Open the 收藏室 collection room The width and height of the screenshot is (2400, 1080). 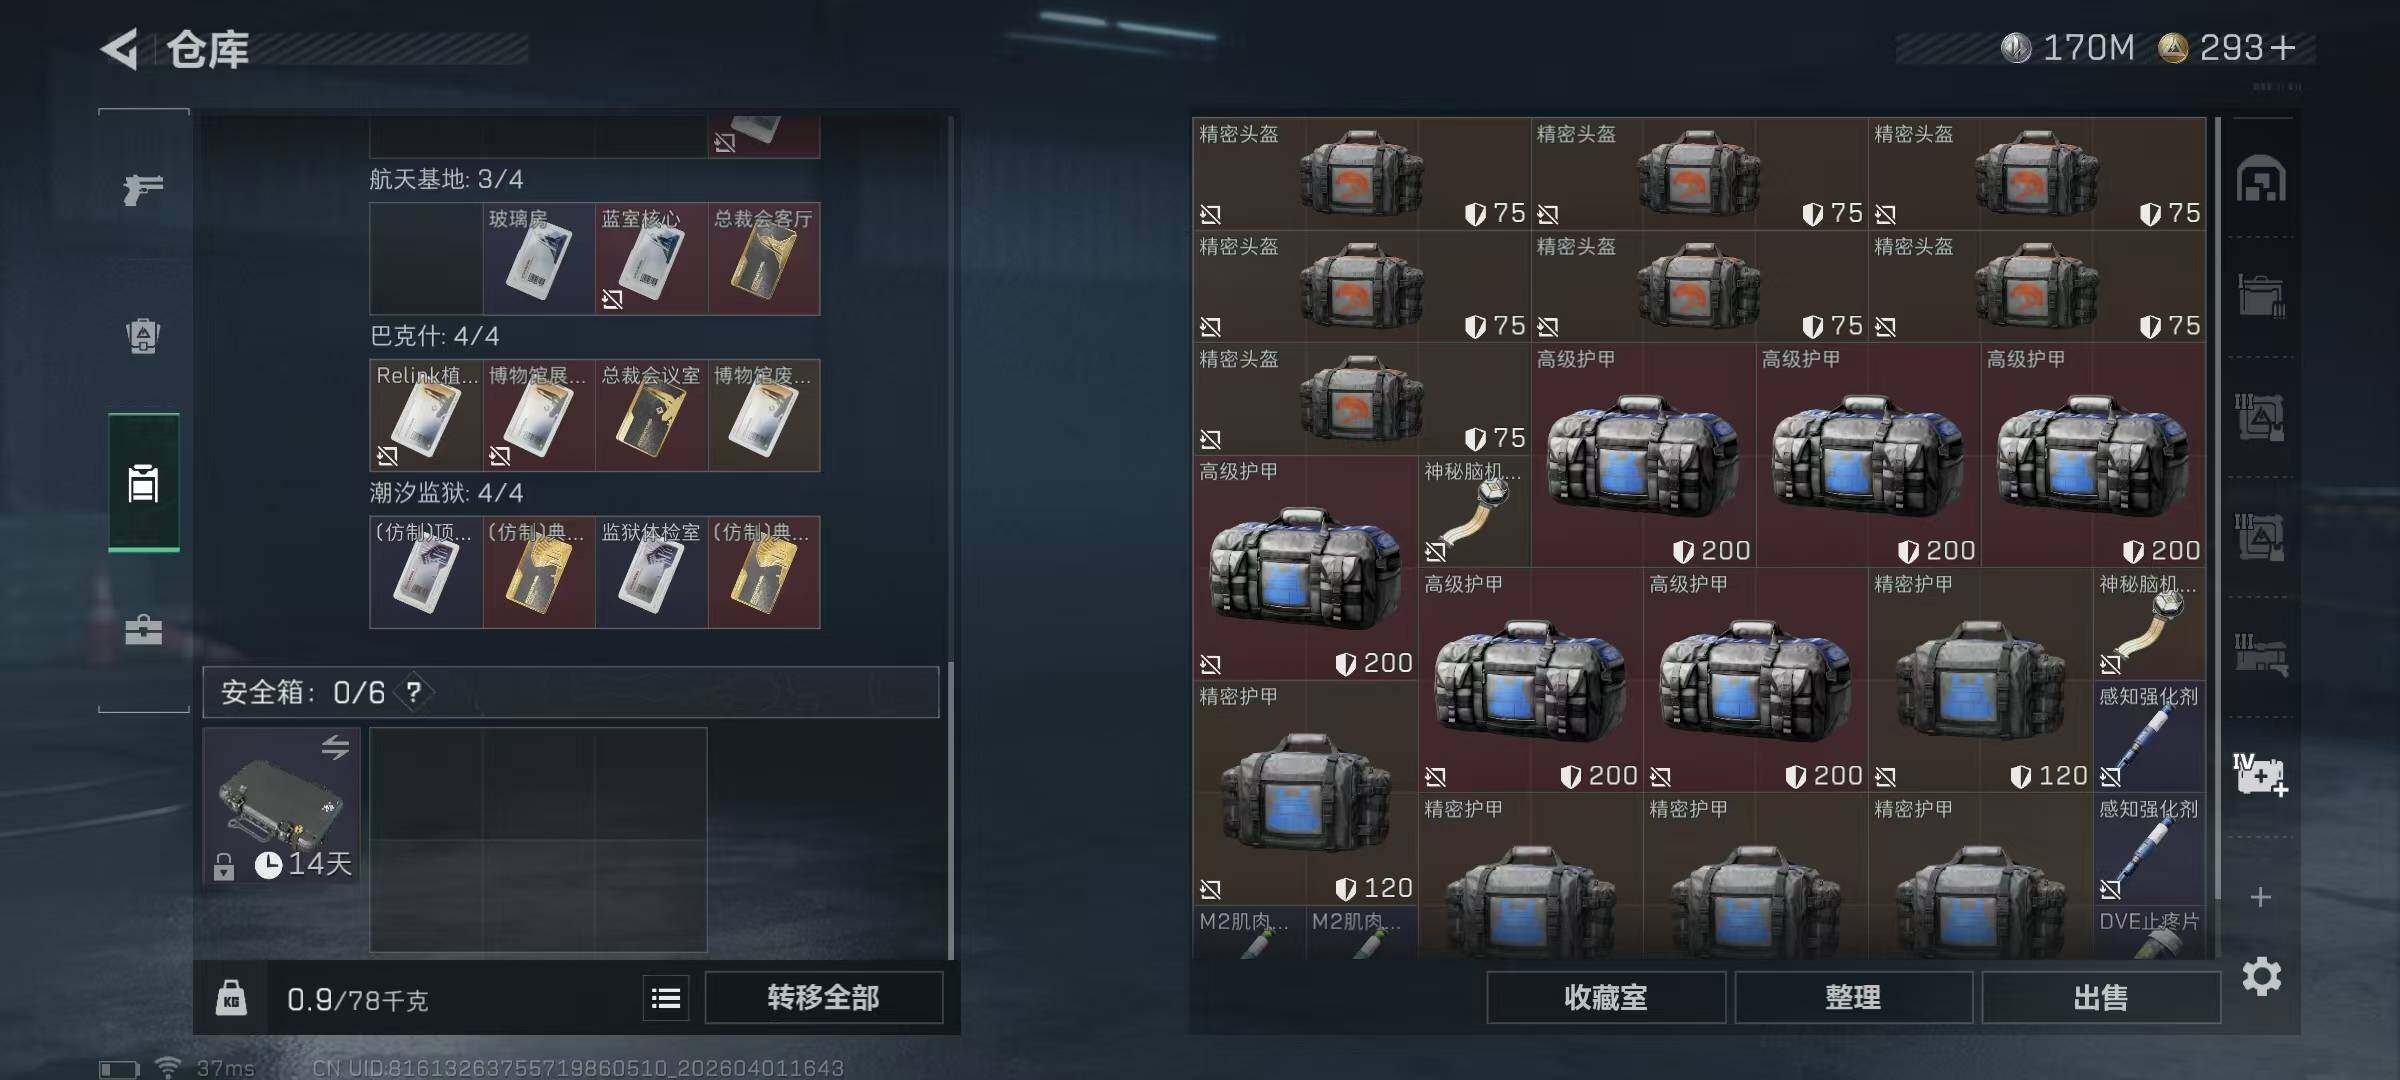(x=1606, y=997)
